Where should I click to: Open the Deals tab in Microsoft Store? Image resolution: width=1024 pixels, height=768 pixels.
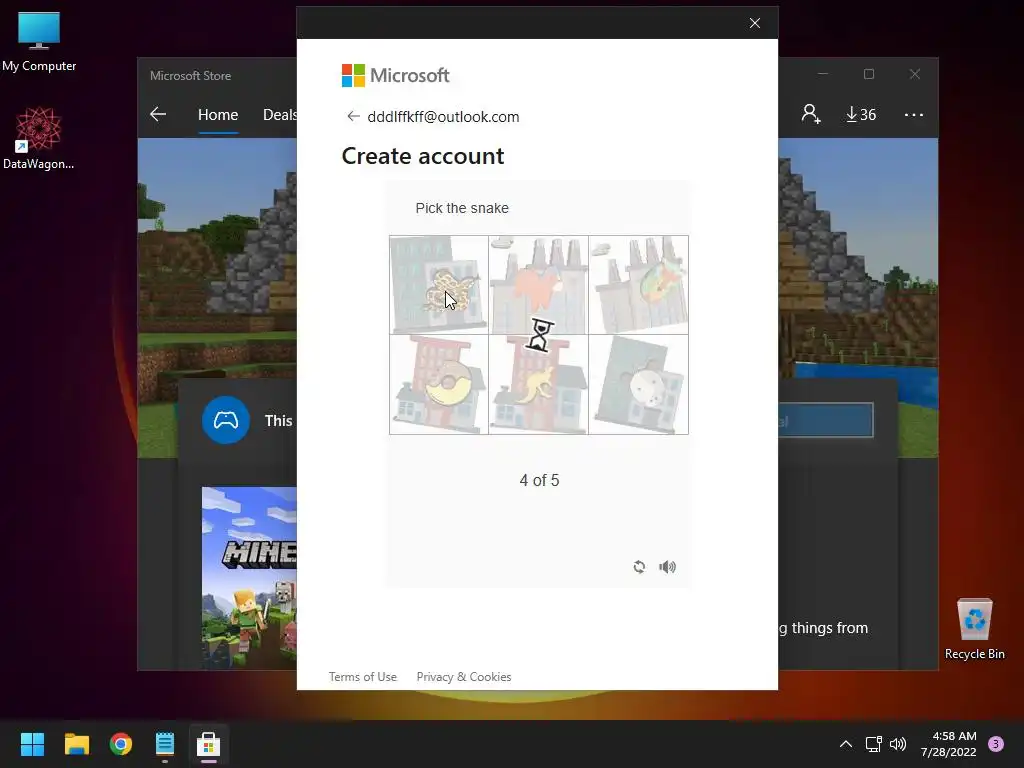coord(280,115)
